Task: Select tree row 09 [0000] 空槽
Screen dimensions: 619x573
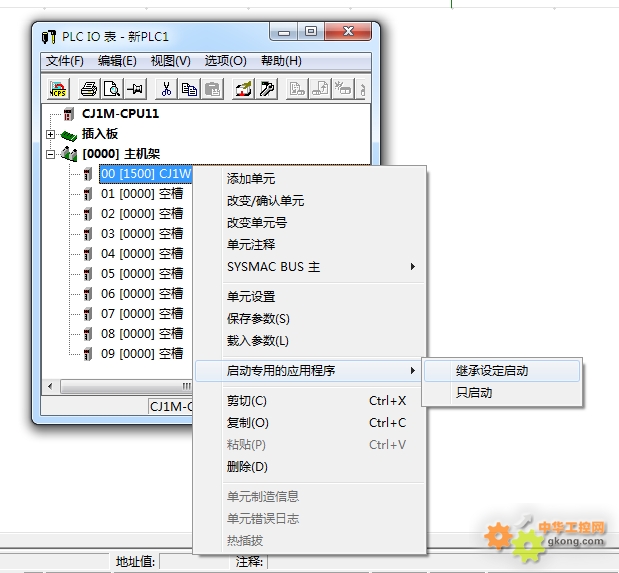Action: click(142, 354)
